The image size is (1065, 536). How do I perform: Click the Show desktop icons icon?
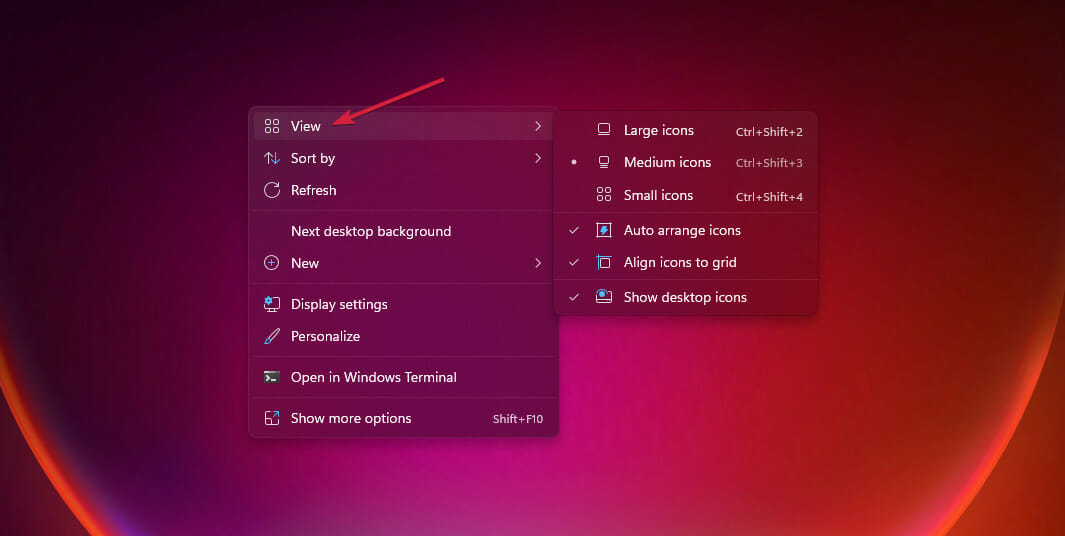click(x=604, y=297)
